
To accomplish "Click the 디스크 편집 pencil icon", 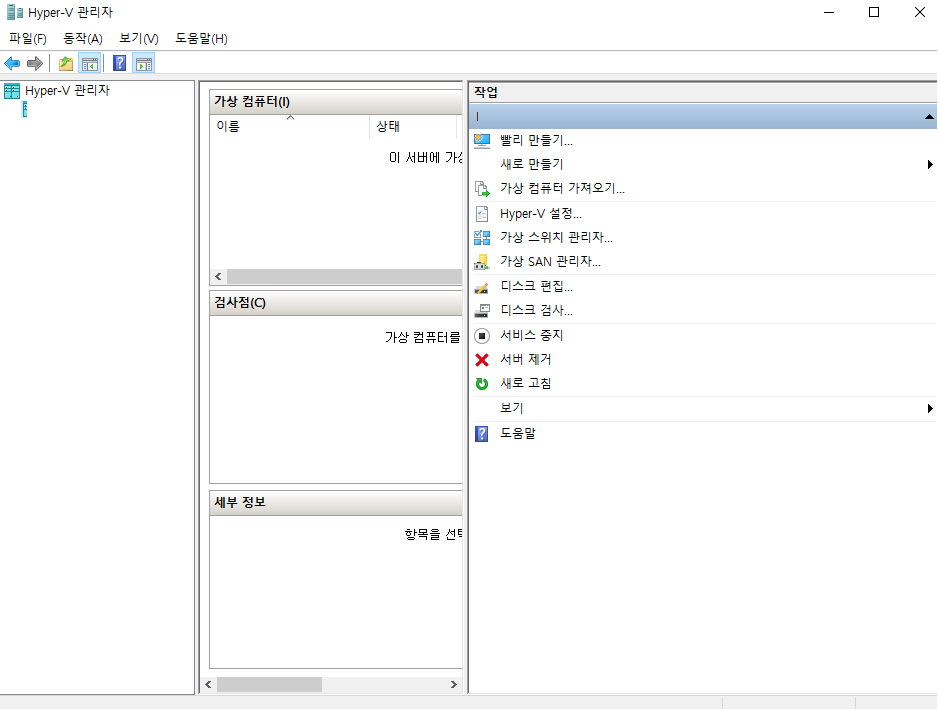I will click(x=482, y=287).
